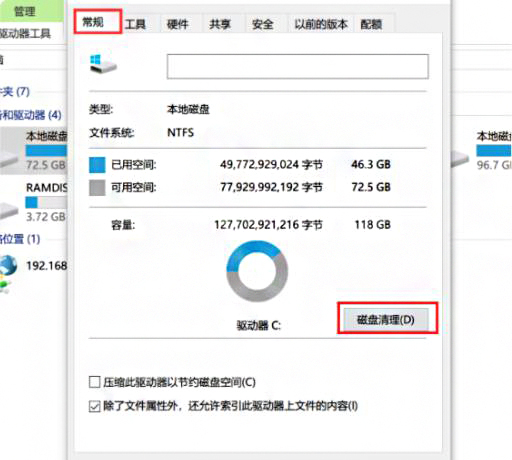Open the 常规 tab
The image size is (512, 460).
[97, 22]
